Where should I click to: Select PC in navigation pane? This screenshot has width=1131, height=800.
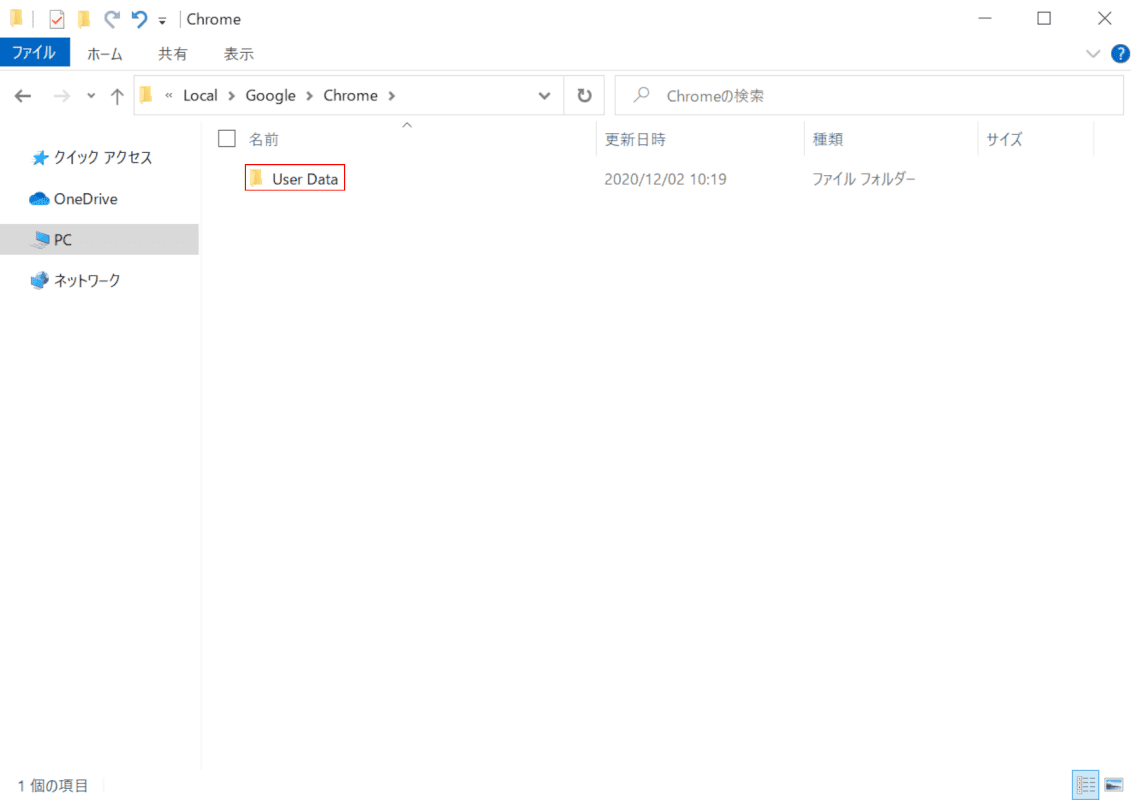point(100,239)
